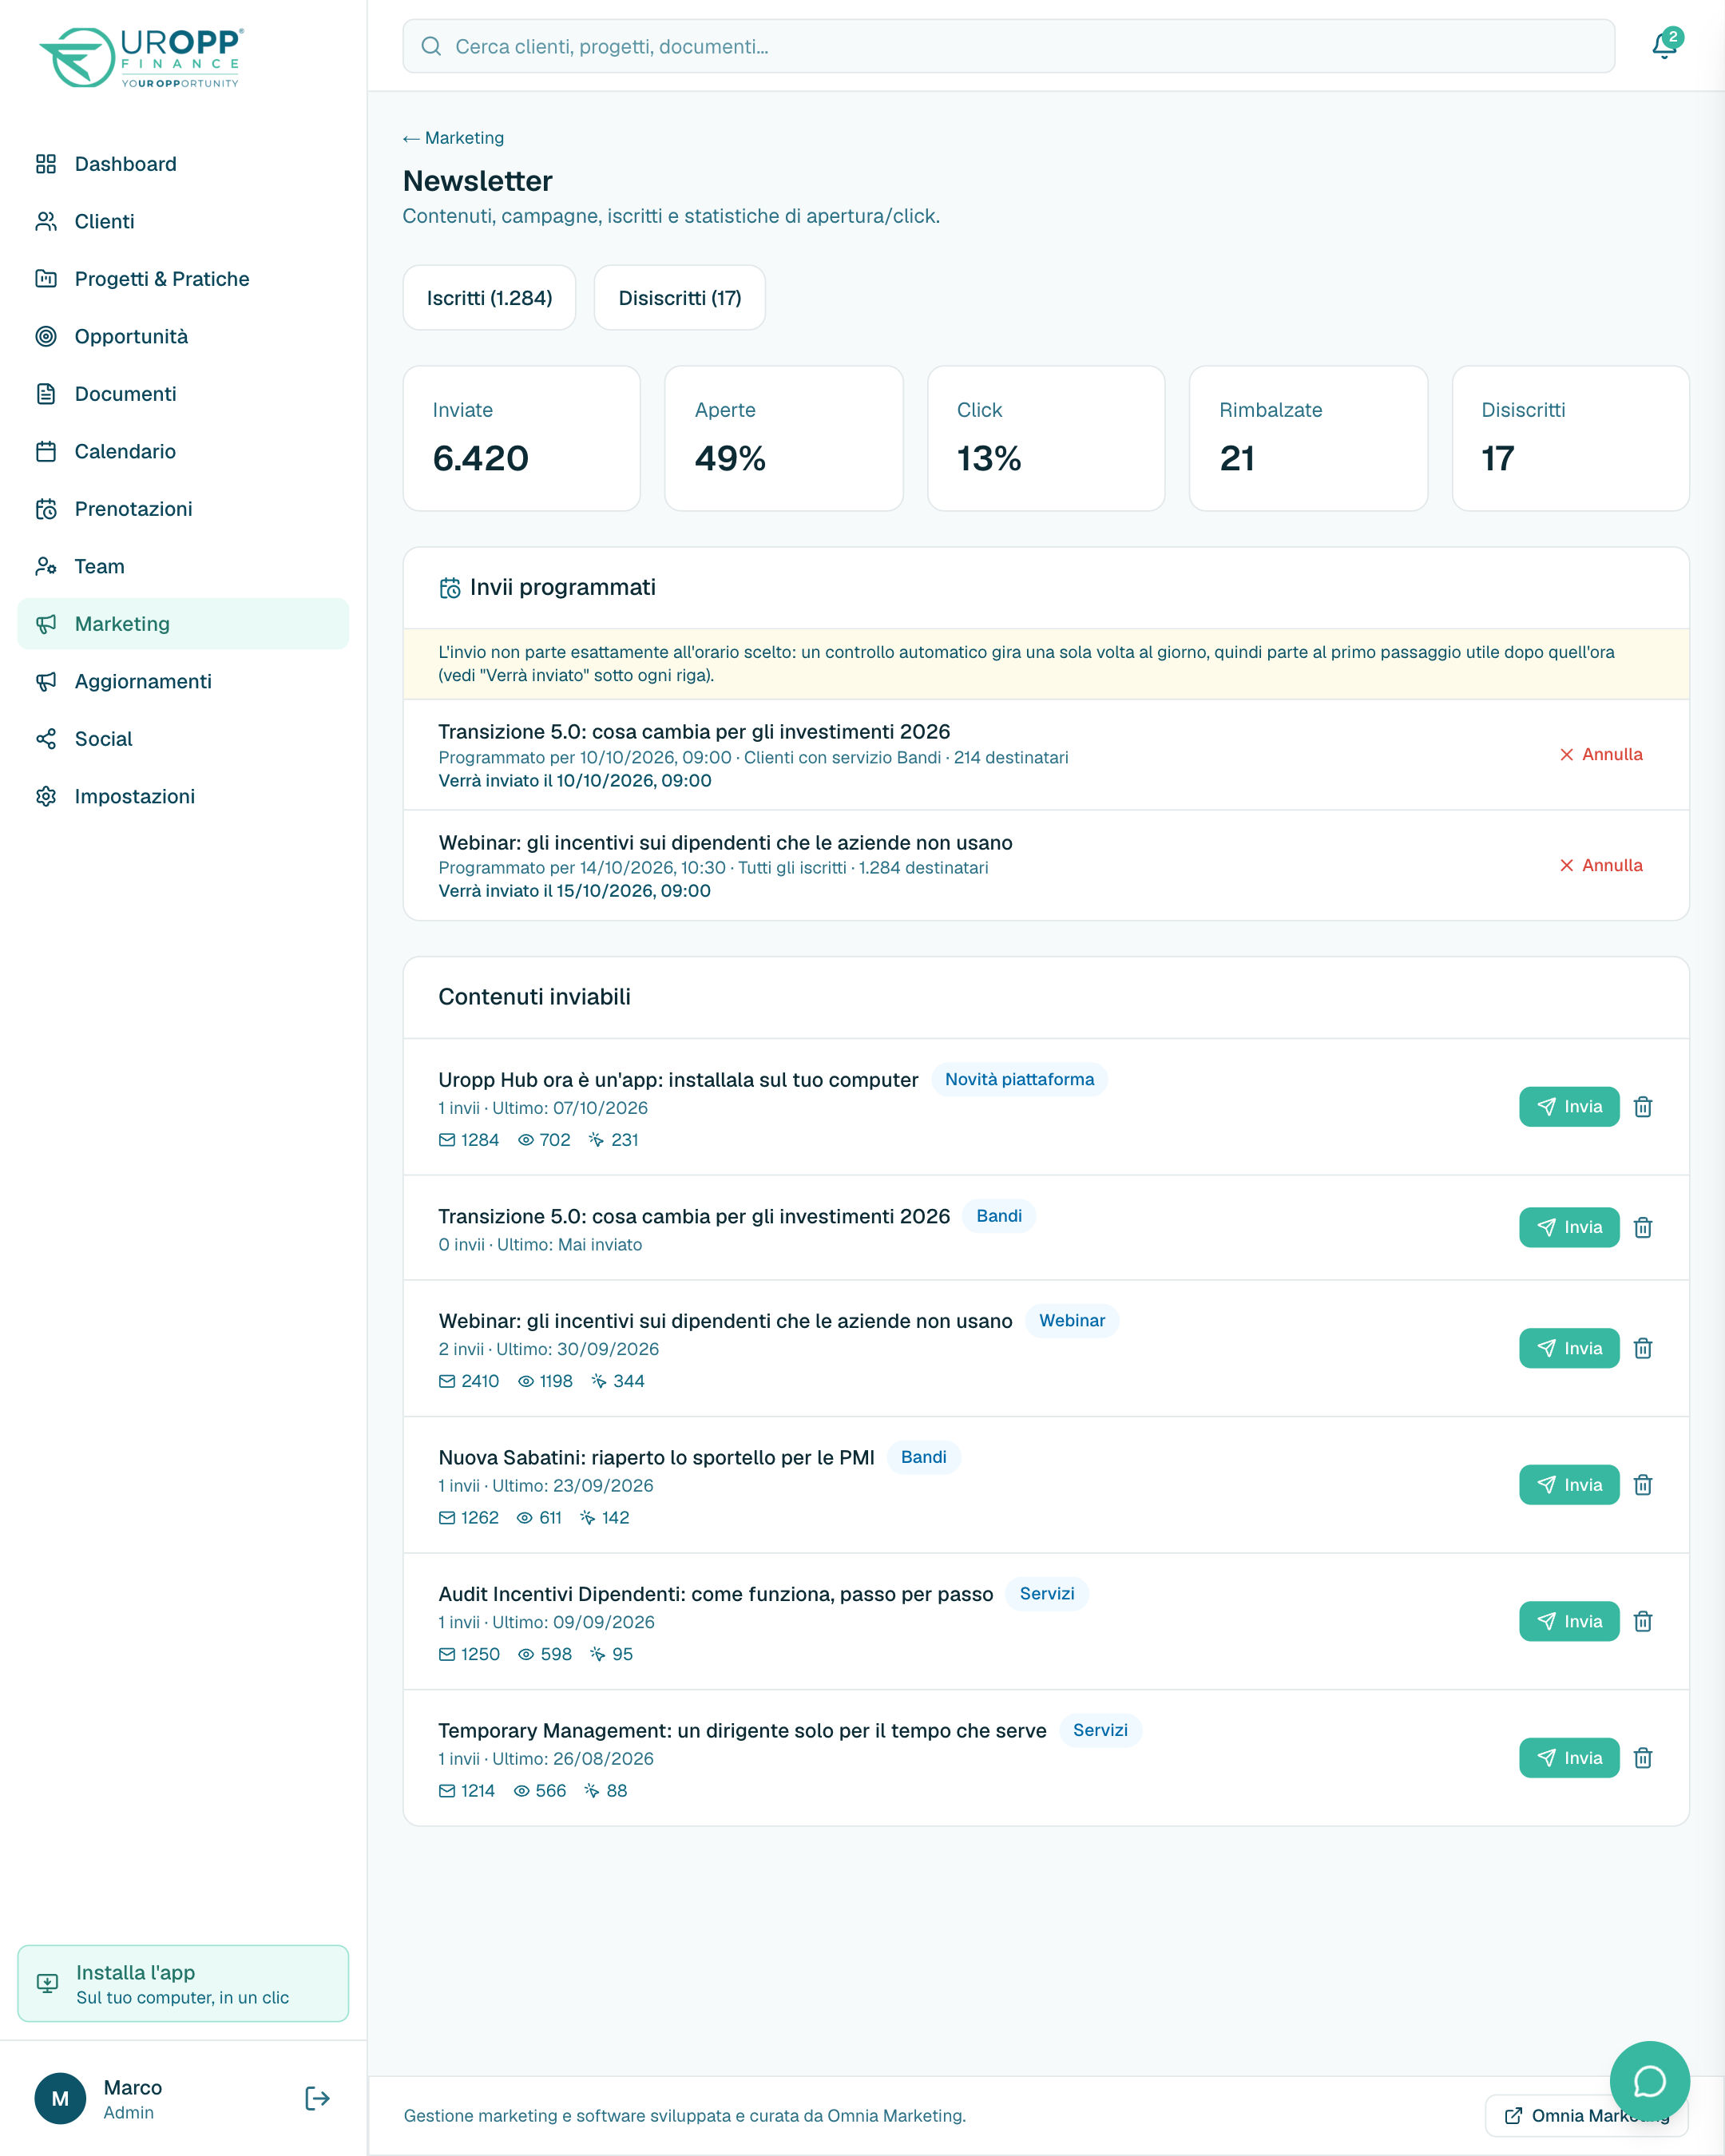
Task: Click the Servizi tag on Temporary Management
Action: tap(1100, 1731)
